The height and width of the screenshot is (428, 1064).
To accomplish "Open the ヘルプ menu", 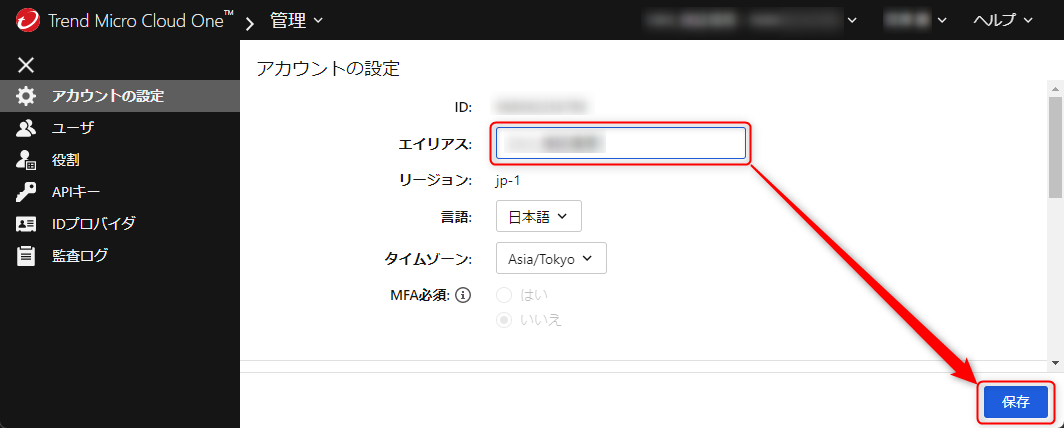I will click(1003, 20).
